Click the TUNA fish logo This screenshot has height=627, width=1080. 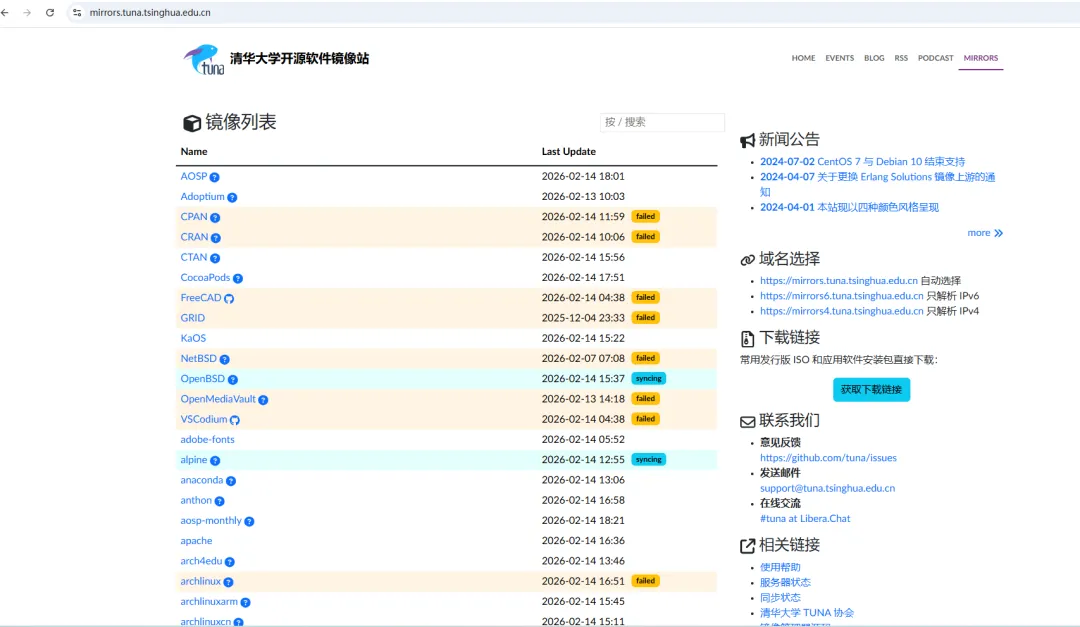tap(204, 59)
